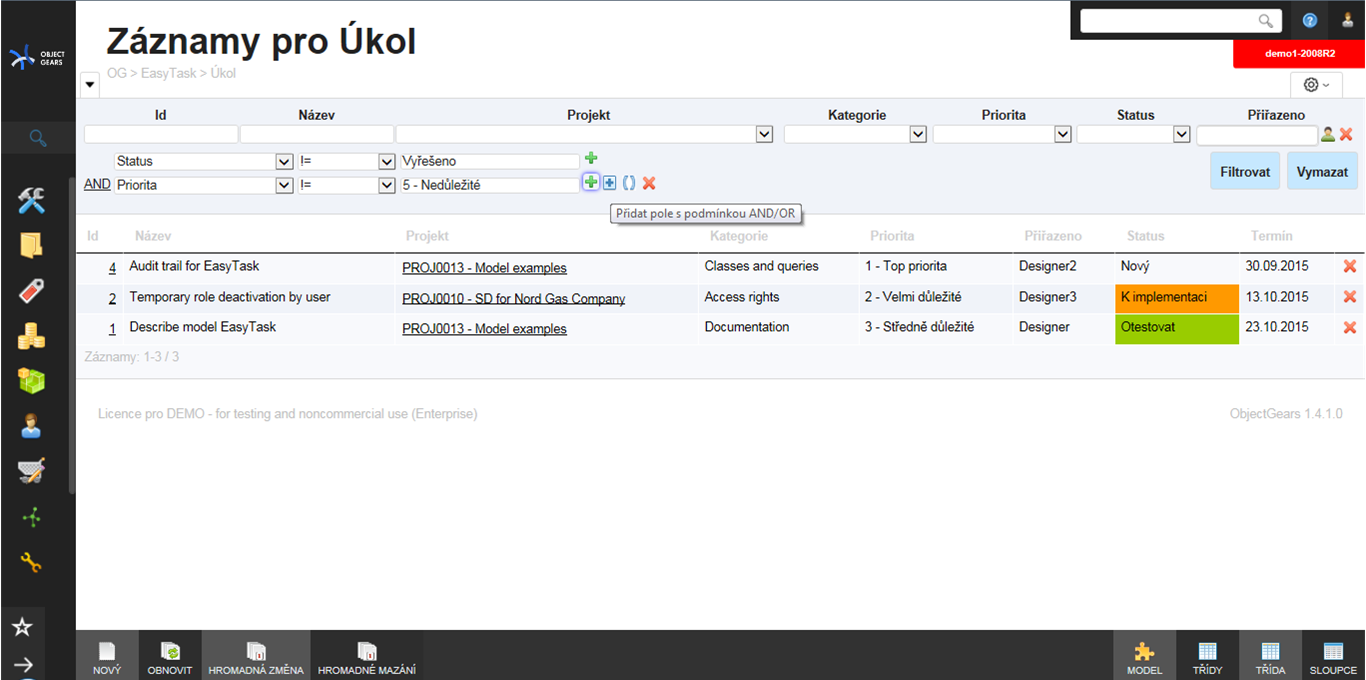This screenshot has width=1366, height=680.
Task: Open record Id 2 link
Action: click(112, 298)
